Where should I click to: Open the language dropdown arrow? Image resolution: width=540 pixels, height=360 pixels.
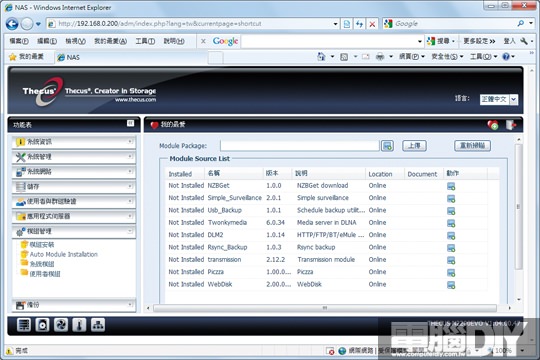pyautogui.click(x=513, y=100)
